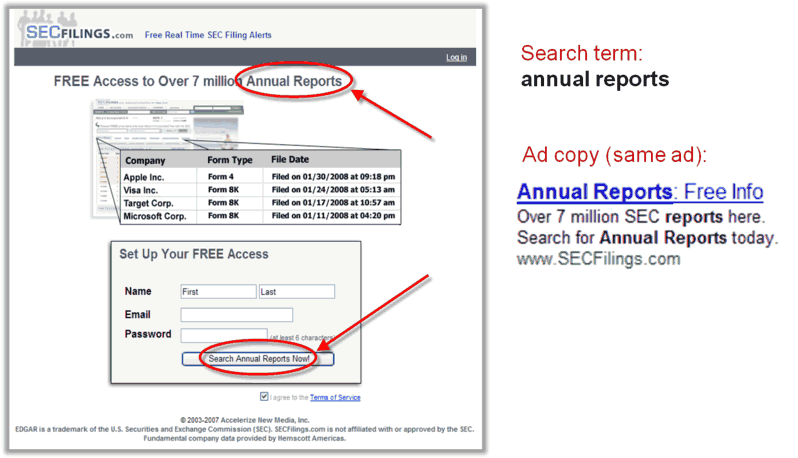This screenshot has height=458, width=798.
Task: Select the Form Type column header
Action: 229,160
